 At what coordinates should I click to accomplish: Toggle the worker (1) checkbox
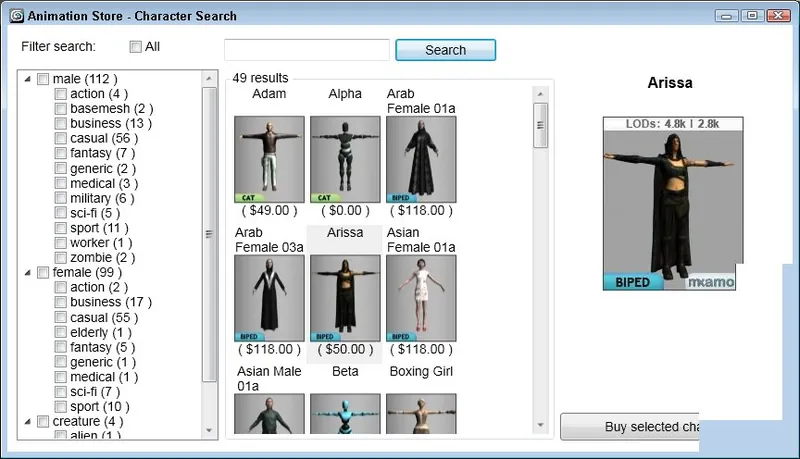coord(61,243)
